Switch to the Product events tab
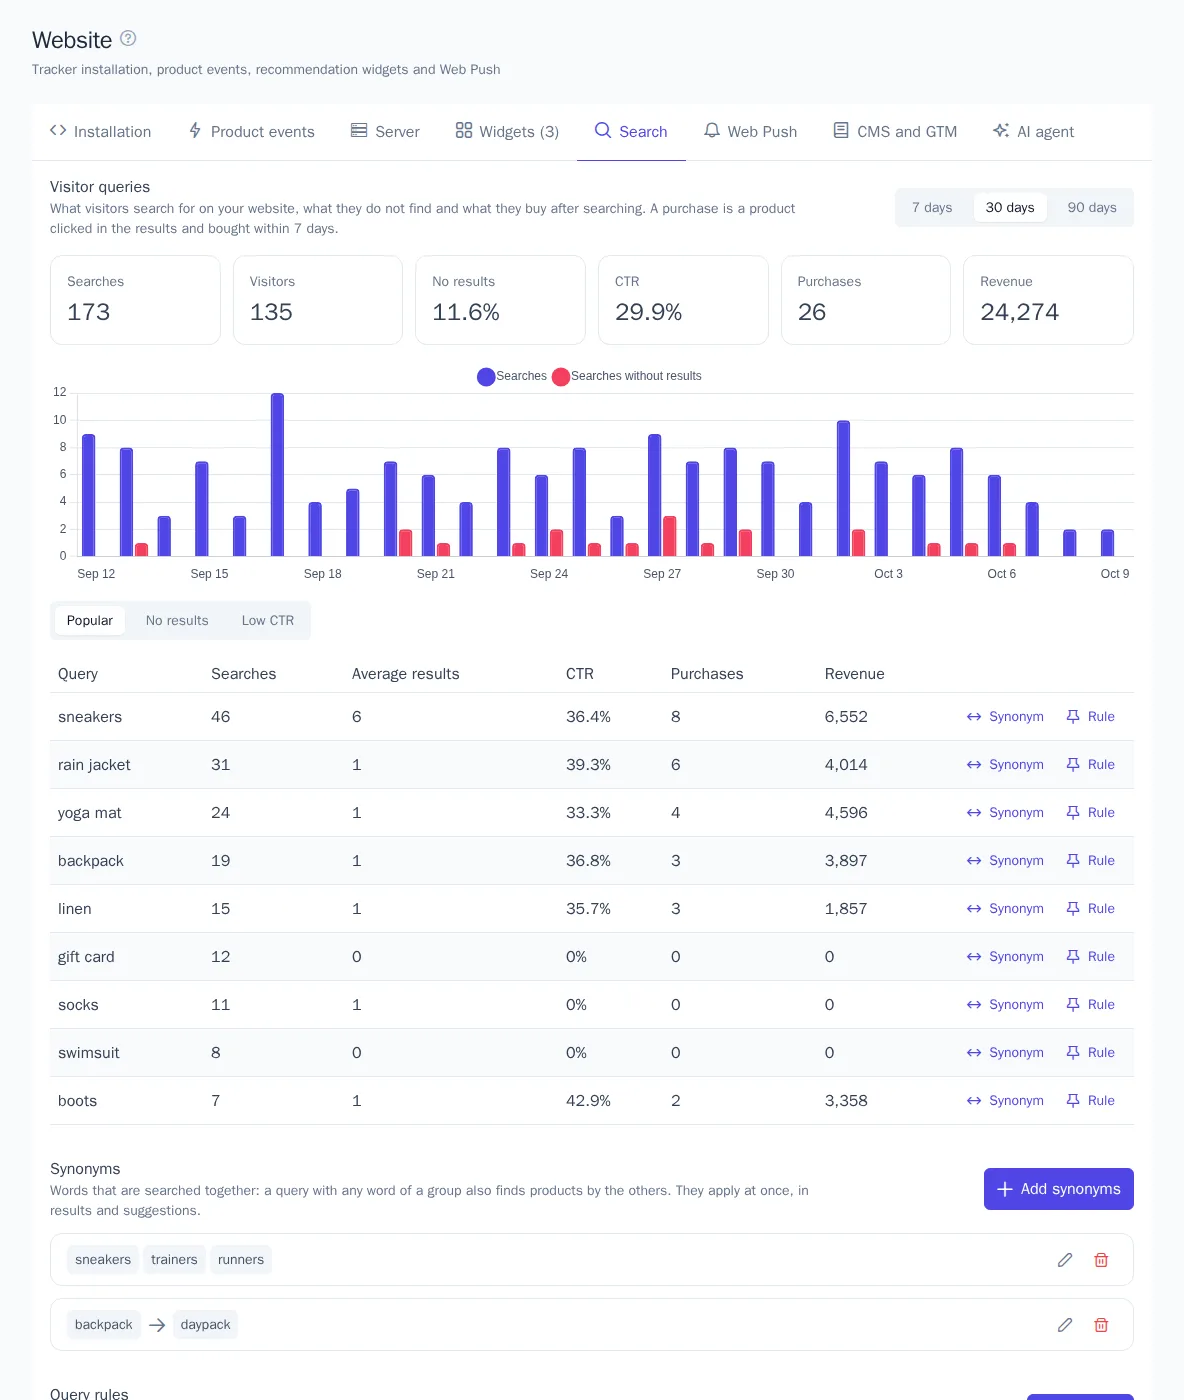 pos(251,131)
